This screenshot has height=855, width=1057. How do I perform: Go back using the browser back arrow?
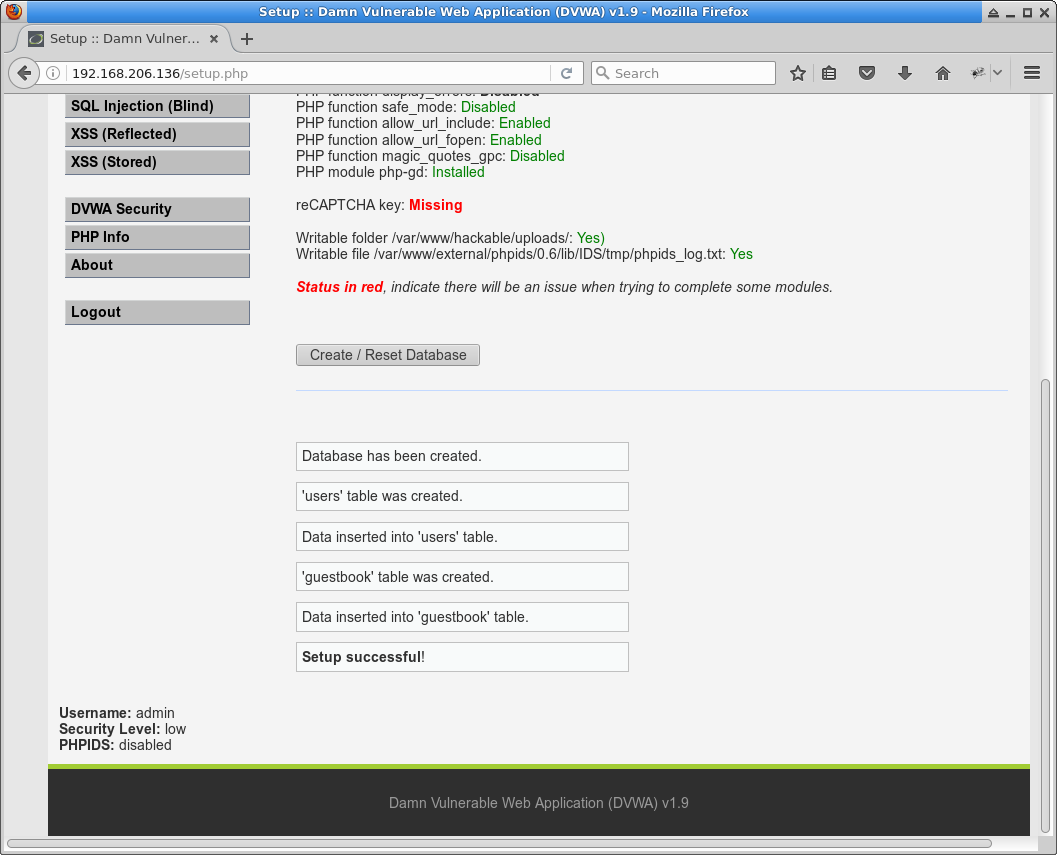point(24,73)
